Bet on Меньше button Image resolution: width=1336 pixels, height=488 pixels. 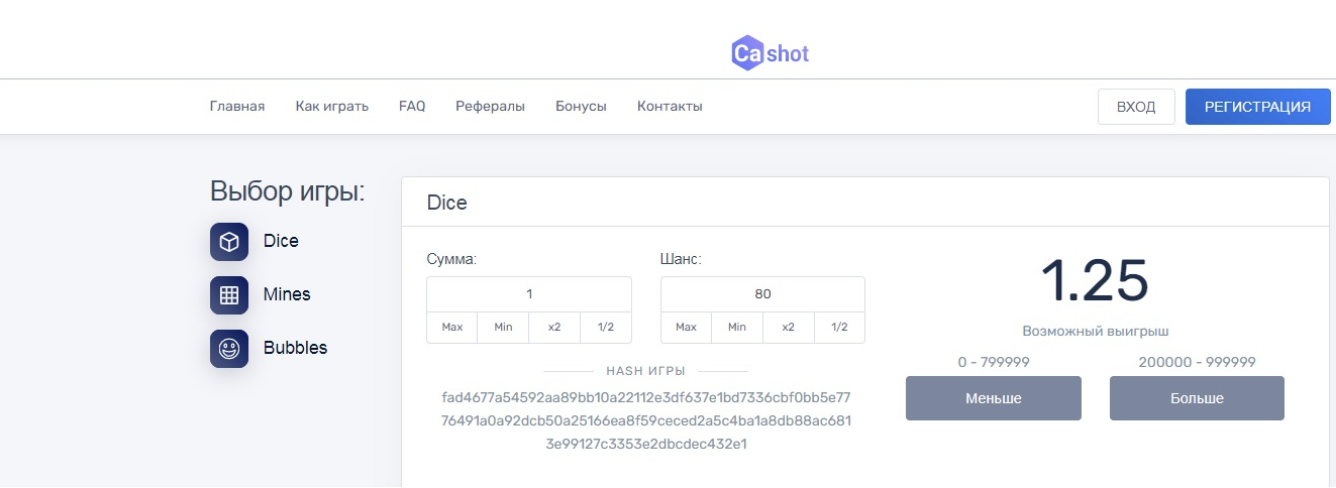(993, 398)
